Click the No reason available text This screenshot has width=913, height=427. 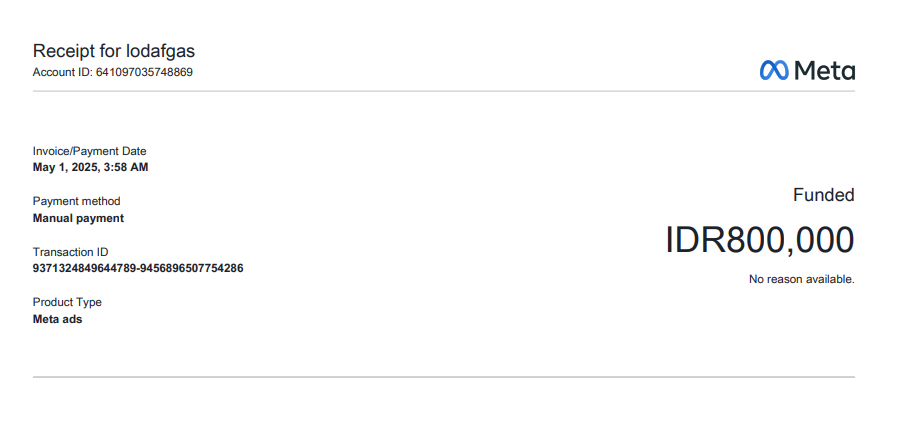point(801,279)
